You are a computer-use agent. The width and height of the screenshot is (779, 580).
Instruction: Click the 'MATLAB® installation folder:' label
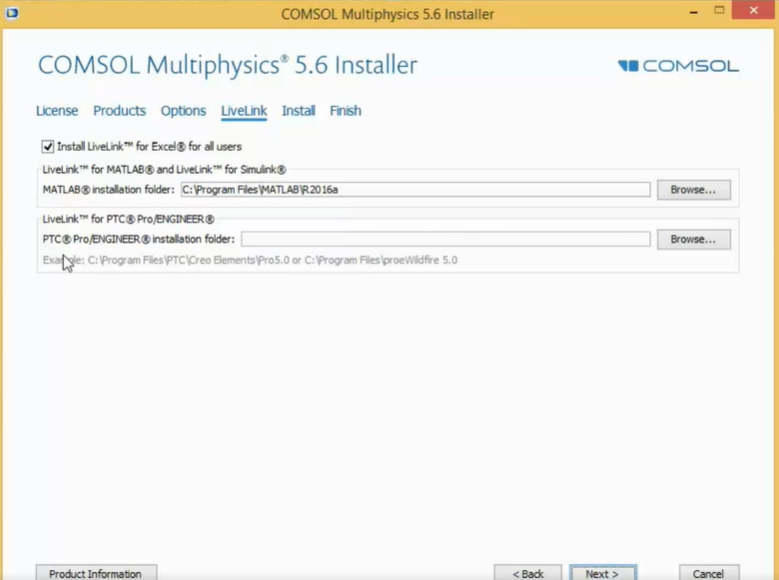coord(108,190)
